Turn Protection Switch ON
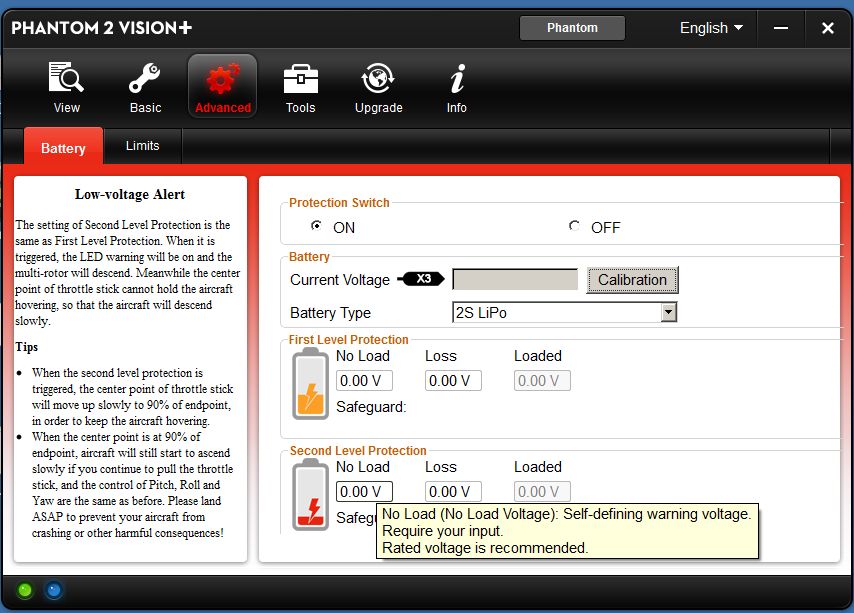Image resolution: width=854 pixels, height=613 pixels. tap(316, 225)
